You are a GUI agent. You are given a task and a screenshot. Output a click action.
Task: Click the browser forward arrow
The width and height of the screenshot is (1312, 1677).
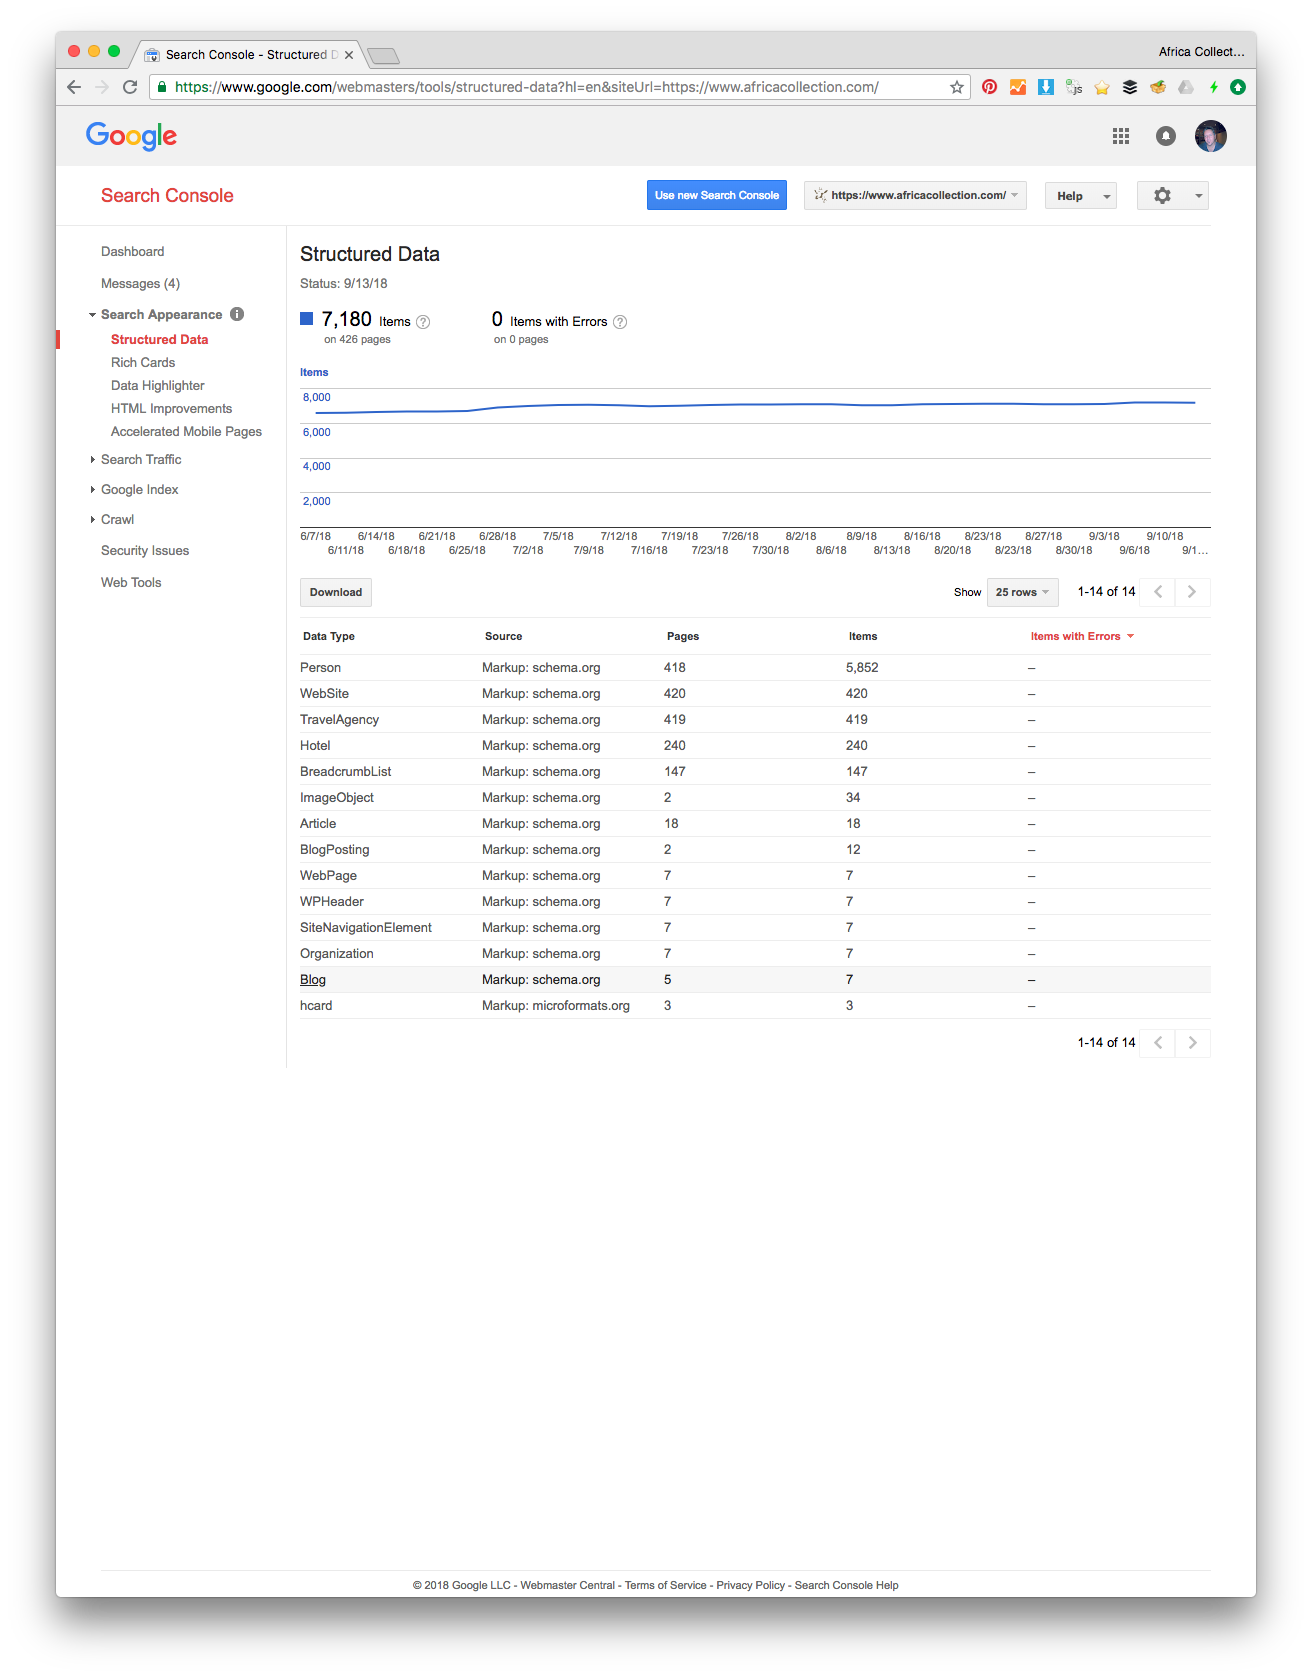pyautogui.click(x=101, y=87)
